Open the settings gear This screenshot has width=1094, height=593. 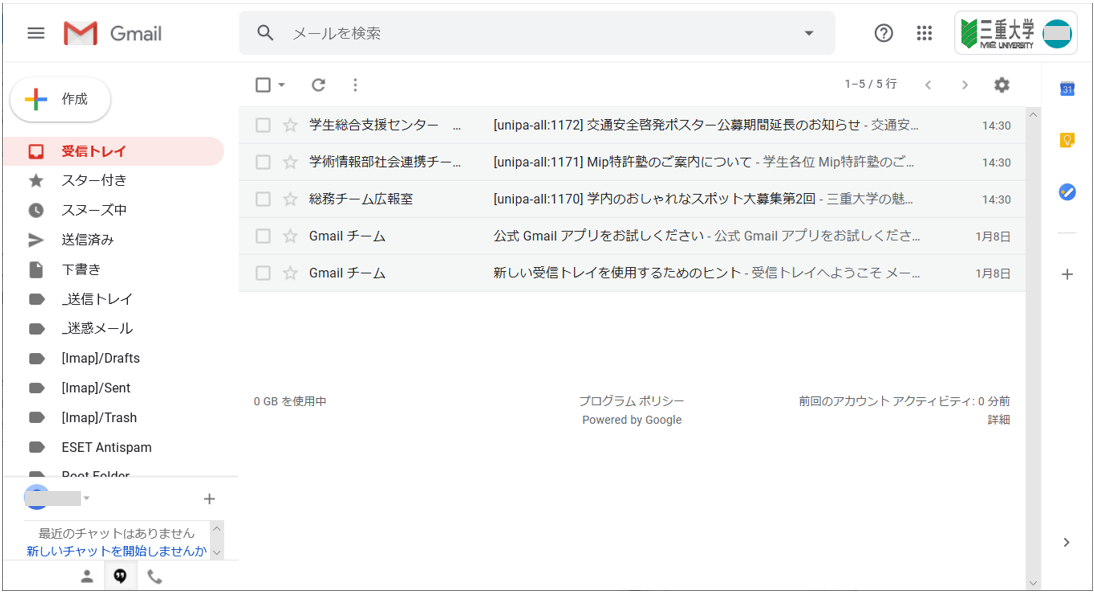pyautogui.click(x=1001, y=84)
